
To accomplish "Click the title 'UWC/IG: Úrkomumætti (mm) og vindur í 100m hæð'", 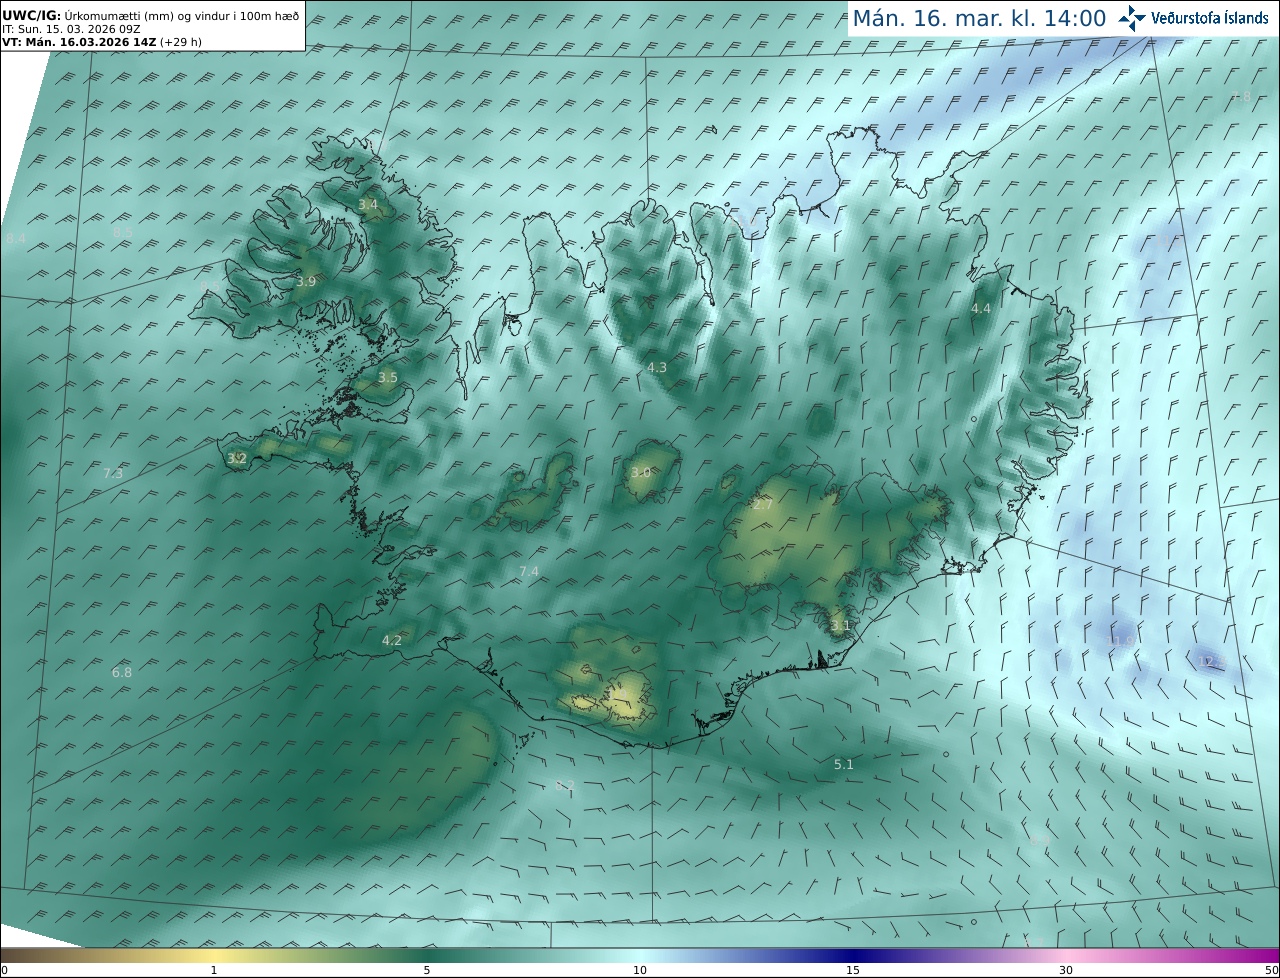I will (x=151, y=16).
